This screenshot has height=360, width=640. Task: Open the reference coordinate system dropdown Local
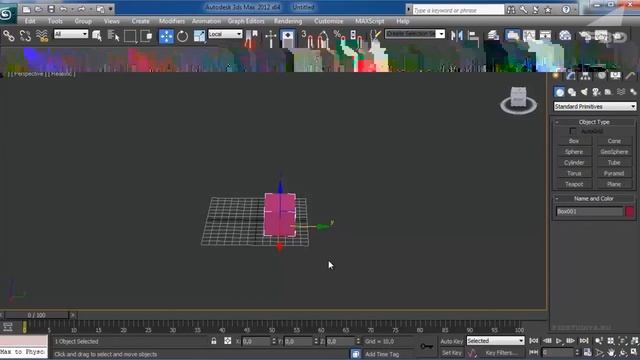tap(225, 34)
